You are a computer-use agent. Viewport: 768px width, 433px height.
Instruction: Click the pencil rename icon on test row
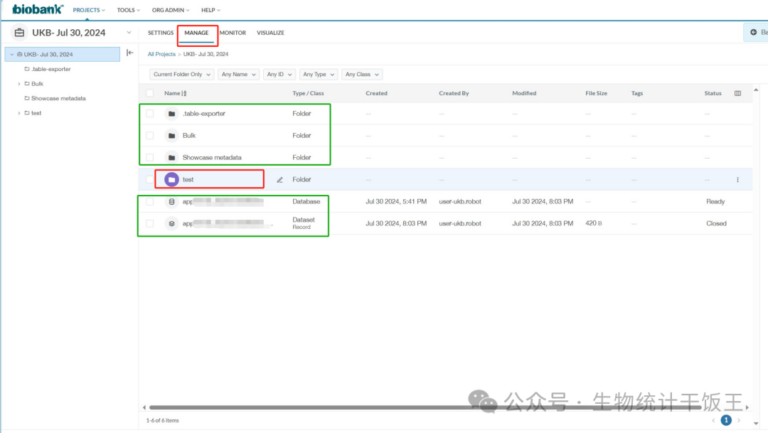[x=280, y=180]
